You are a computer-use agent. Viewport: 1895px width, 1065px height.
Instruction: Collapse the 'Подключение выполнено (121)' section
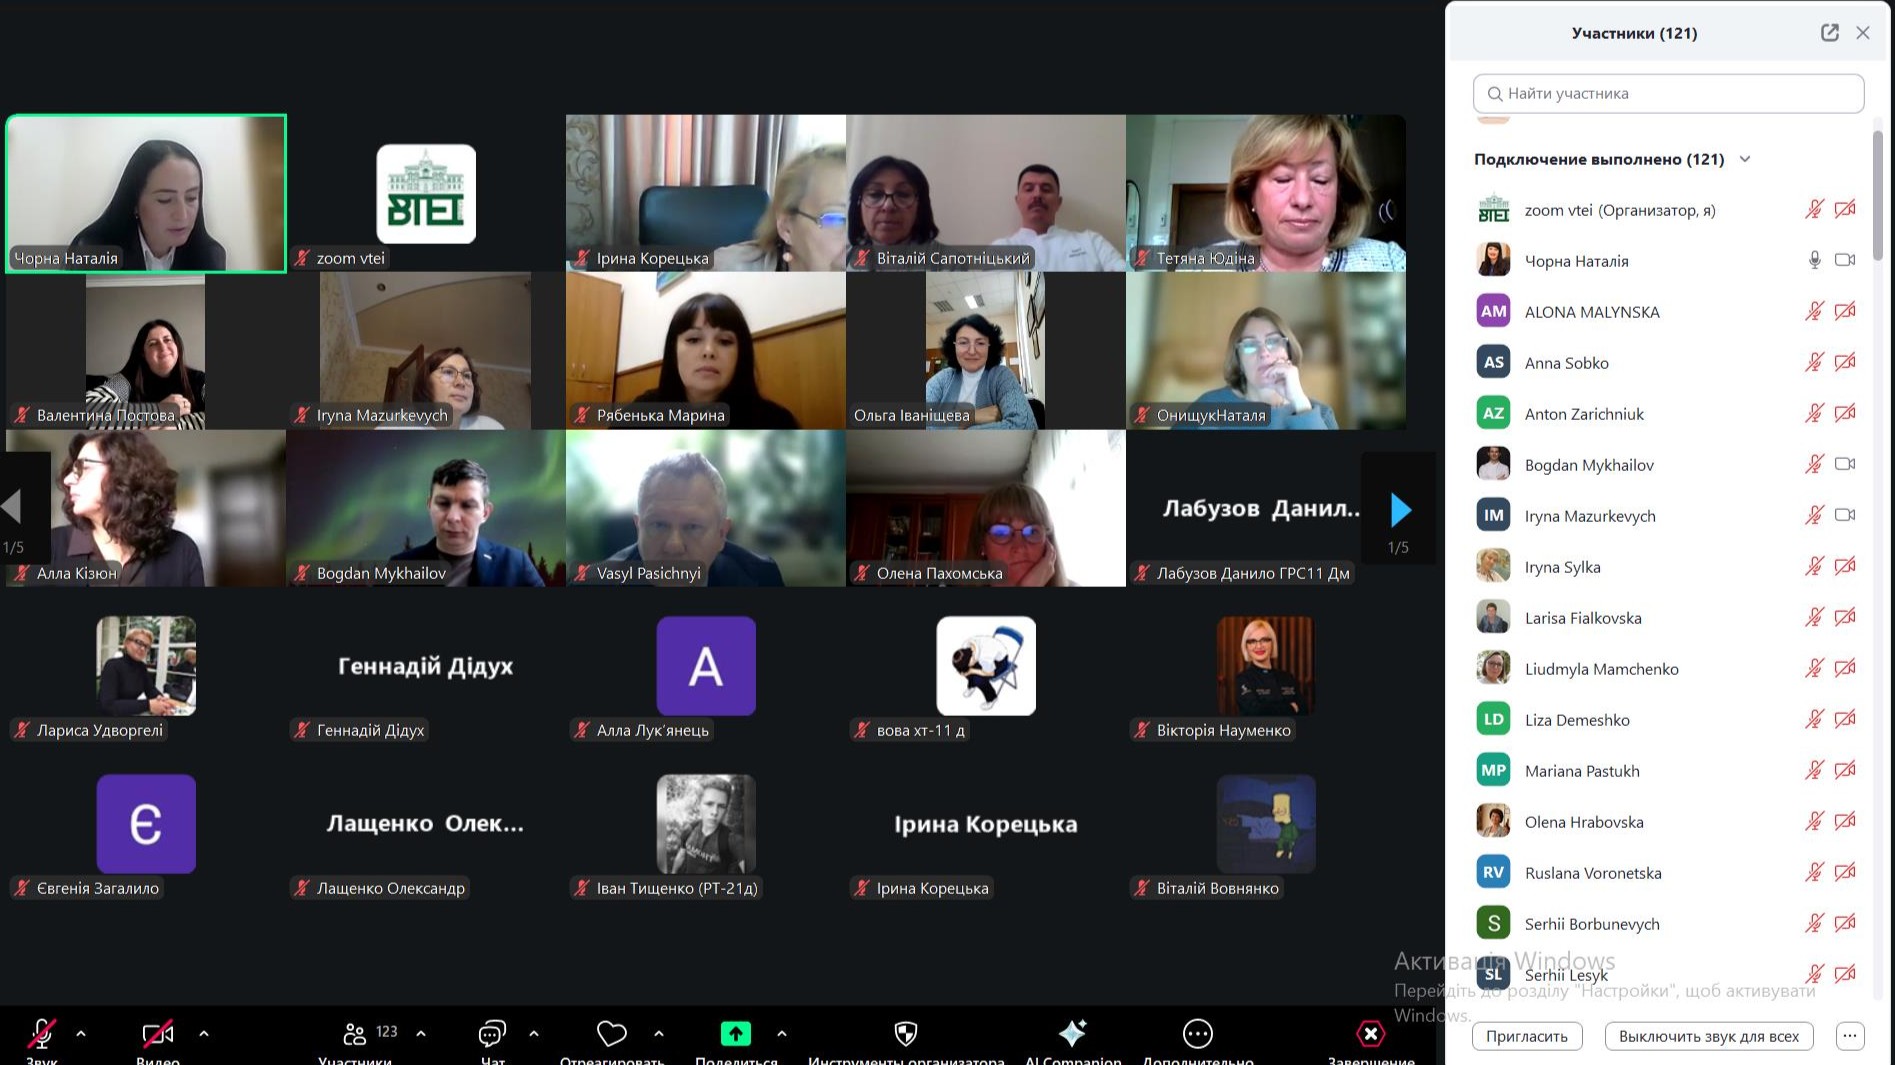1745,159
